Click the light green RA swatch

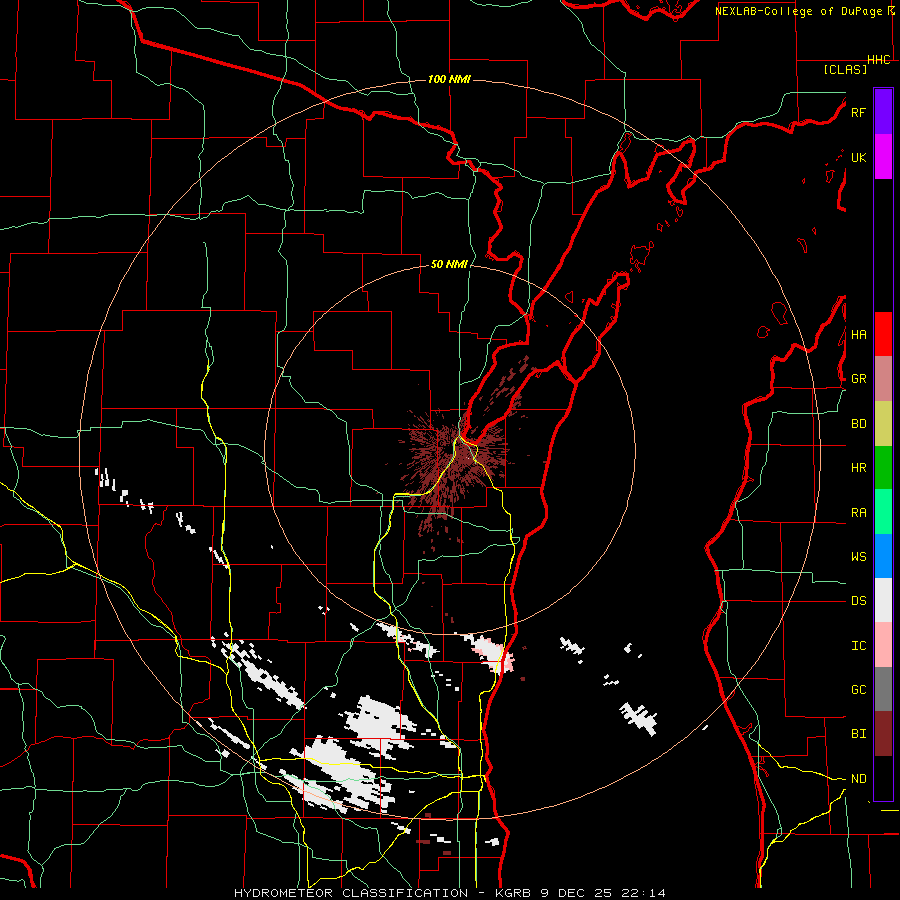pyautogui.click(x=883, y=512)
